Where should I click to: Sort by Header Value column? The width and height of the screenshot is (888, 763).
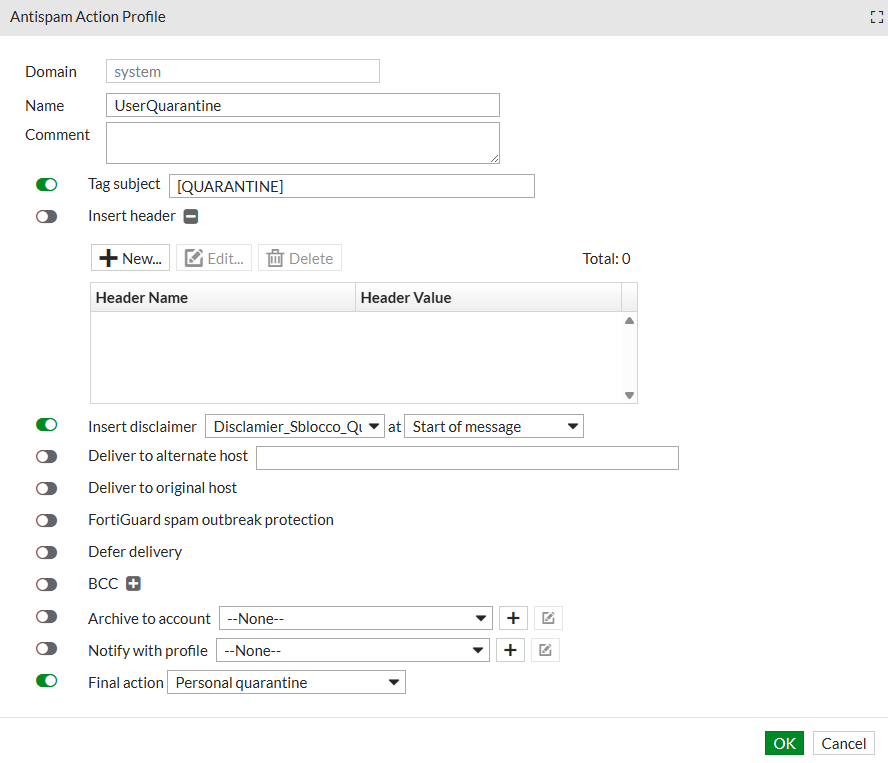(x=488, y=297)
